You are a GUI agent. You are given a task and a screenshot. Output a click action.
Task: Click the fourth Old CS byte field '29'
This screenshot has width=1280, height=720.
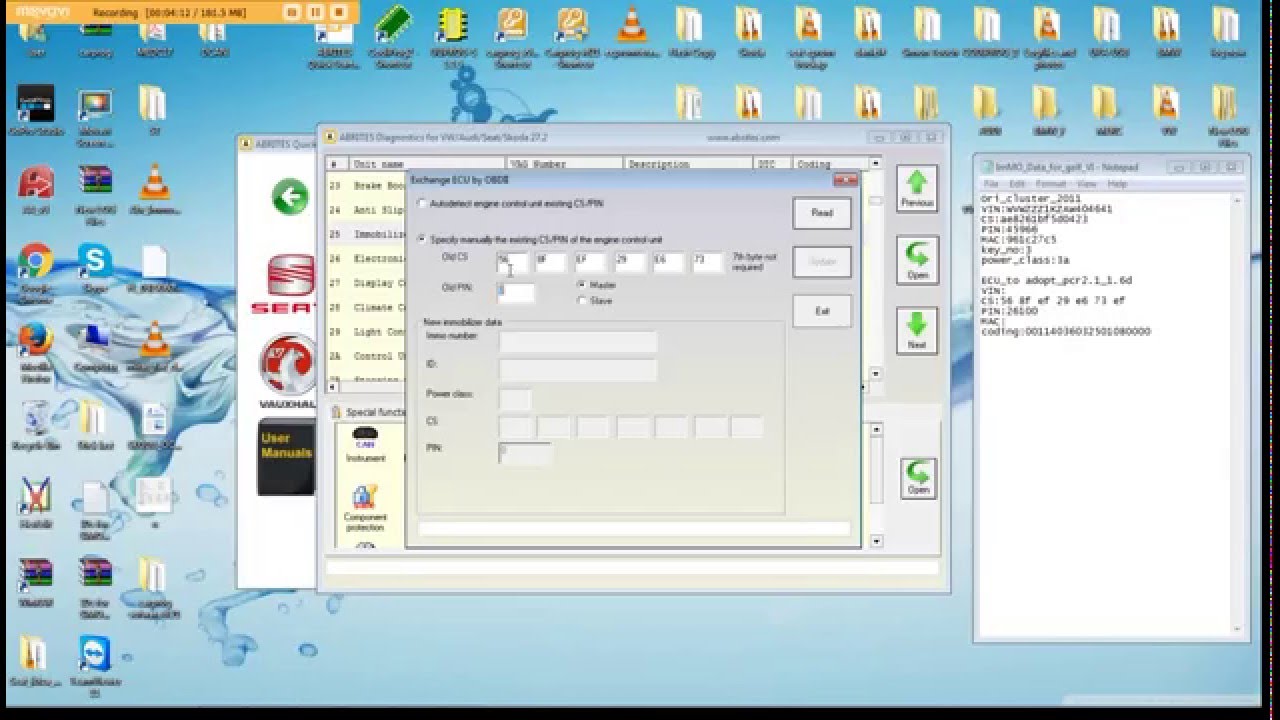[630, 262]
